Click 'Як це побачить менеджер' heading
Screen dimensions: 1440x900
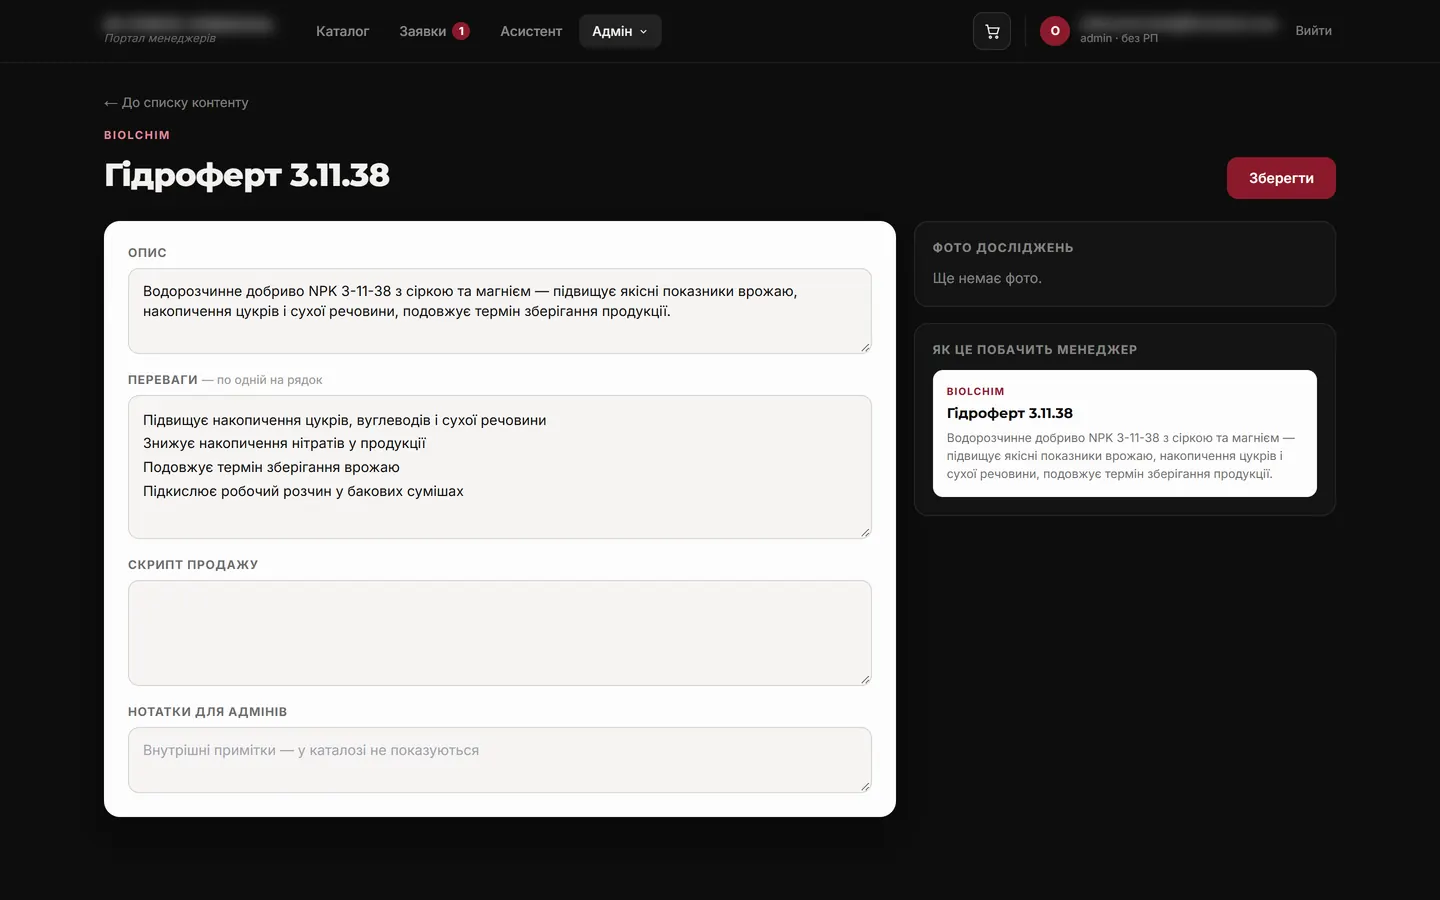tap(1035, 350)
